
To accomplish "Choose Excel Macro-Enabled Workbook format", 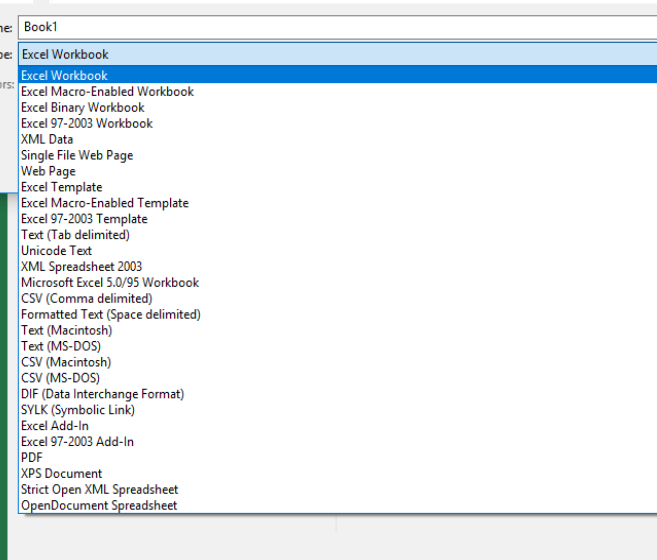I will [338, 91].
